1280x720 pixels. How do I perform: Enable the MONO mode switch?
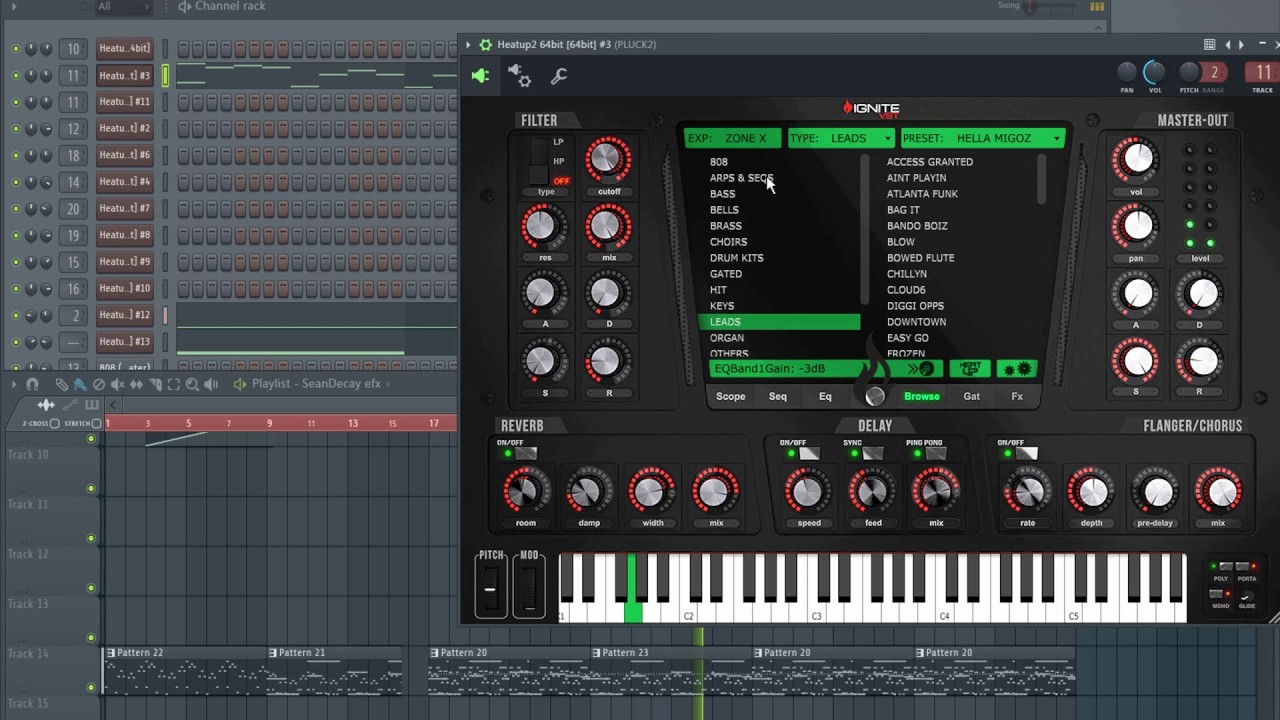pos(1216,594)
